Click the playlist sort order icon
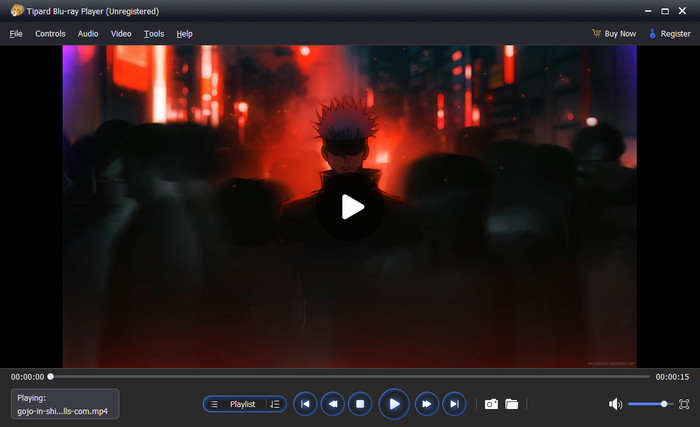The image size is (700, 427). point(275,404)
